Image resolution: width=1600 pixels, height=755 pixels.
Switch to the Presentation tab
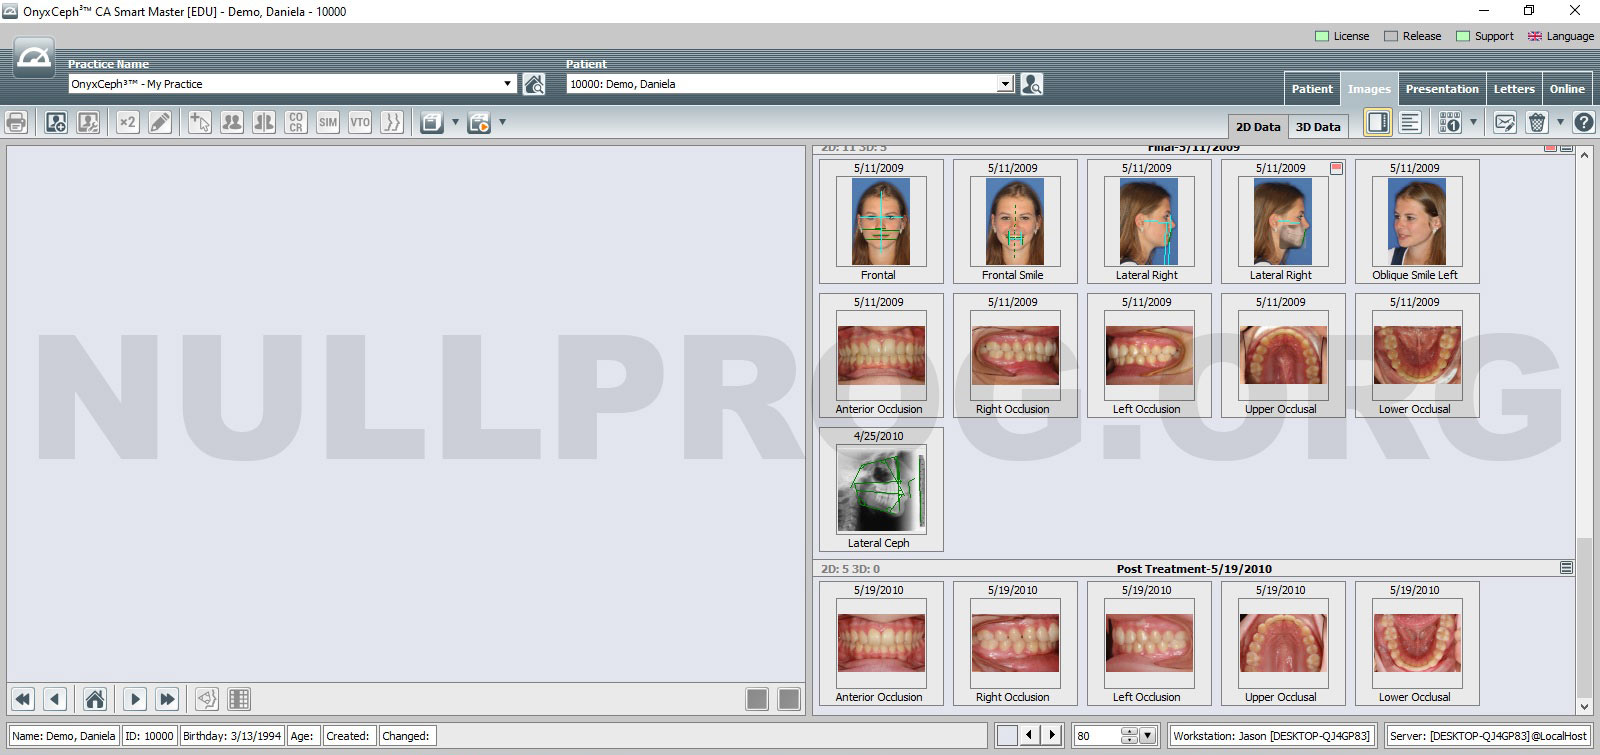click(1441, 89)
